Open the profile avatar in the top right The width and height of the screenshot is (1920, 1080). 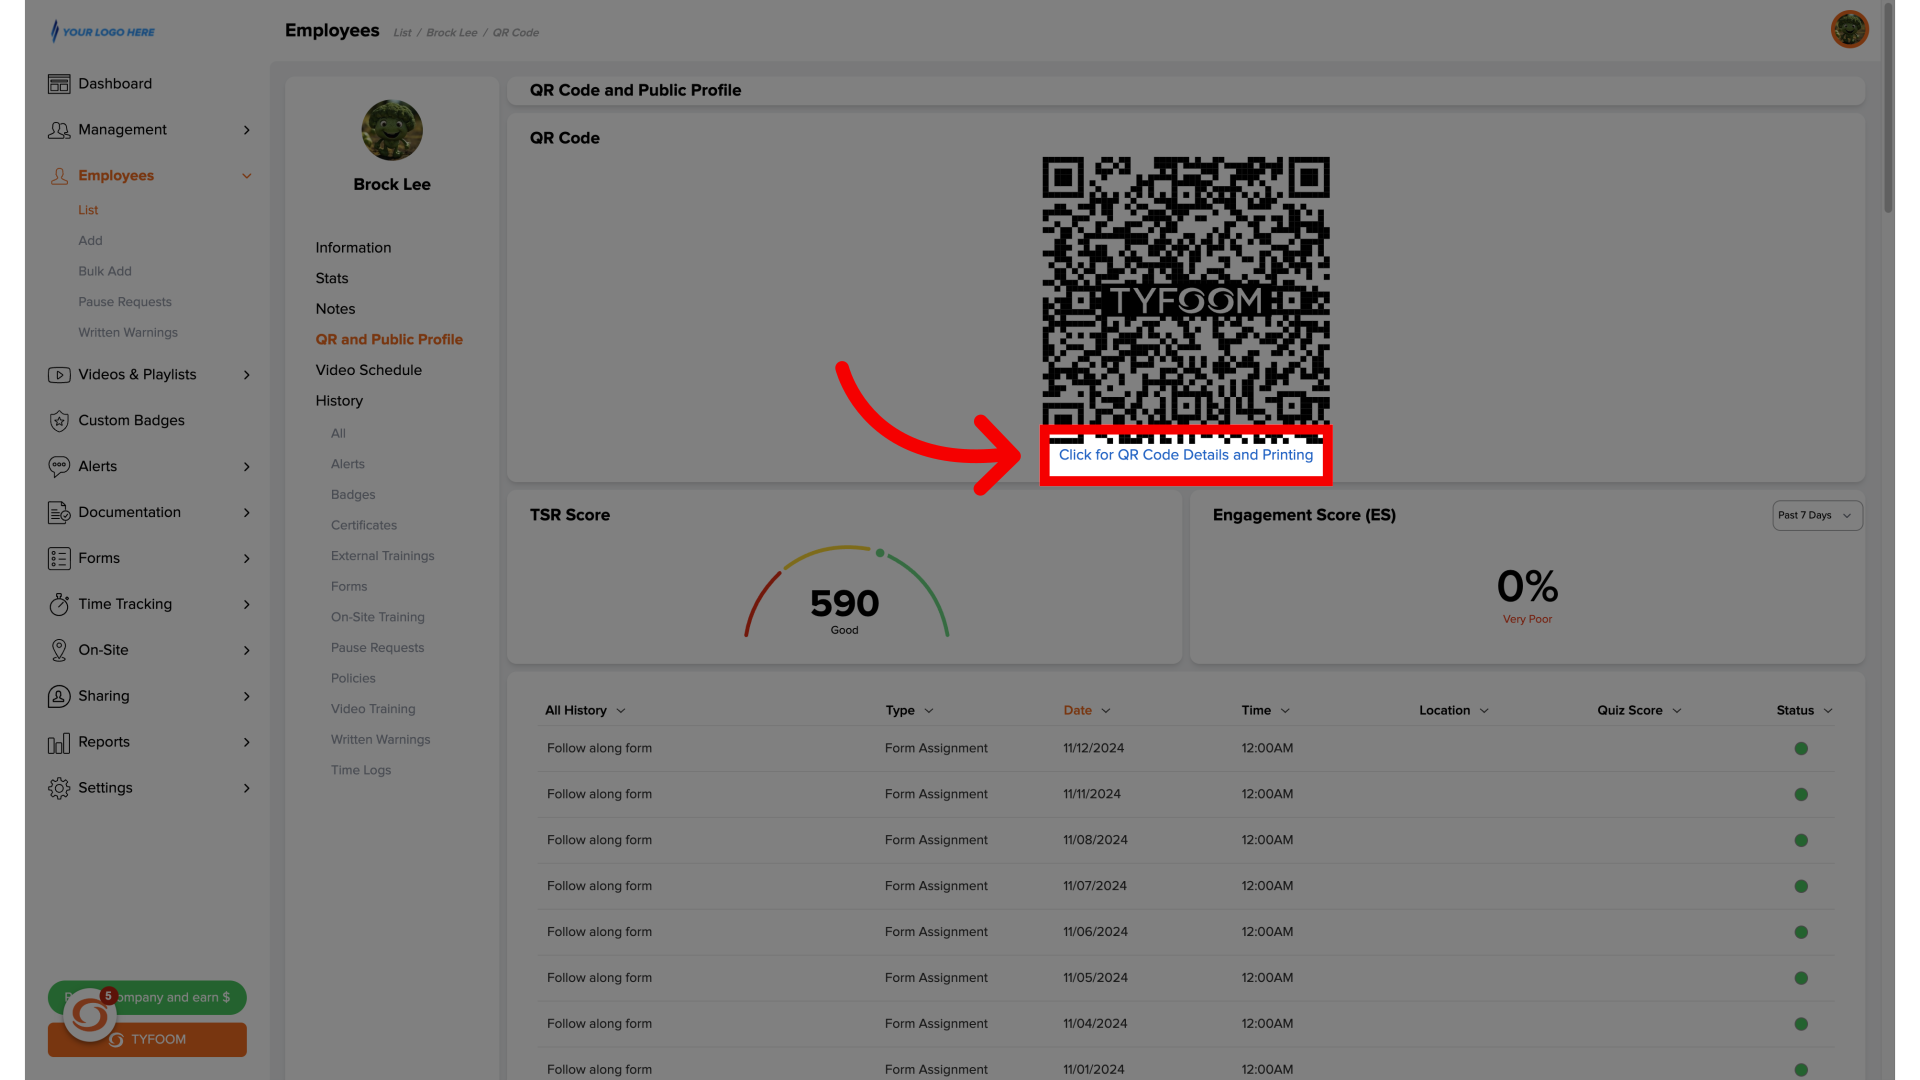pyautogui.click(x=1849, y=29)
